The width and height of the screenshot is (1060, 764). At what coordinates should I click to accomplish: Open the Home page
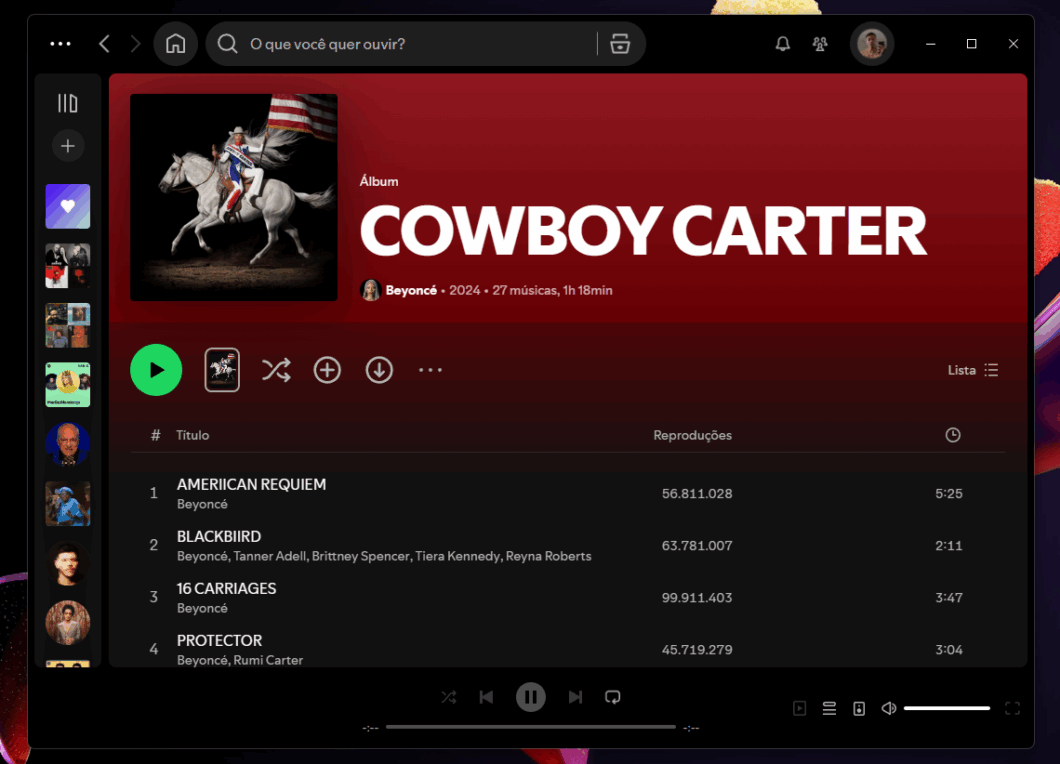point(176,44)
